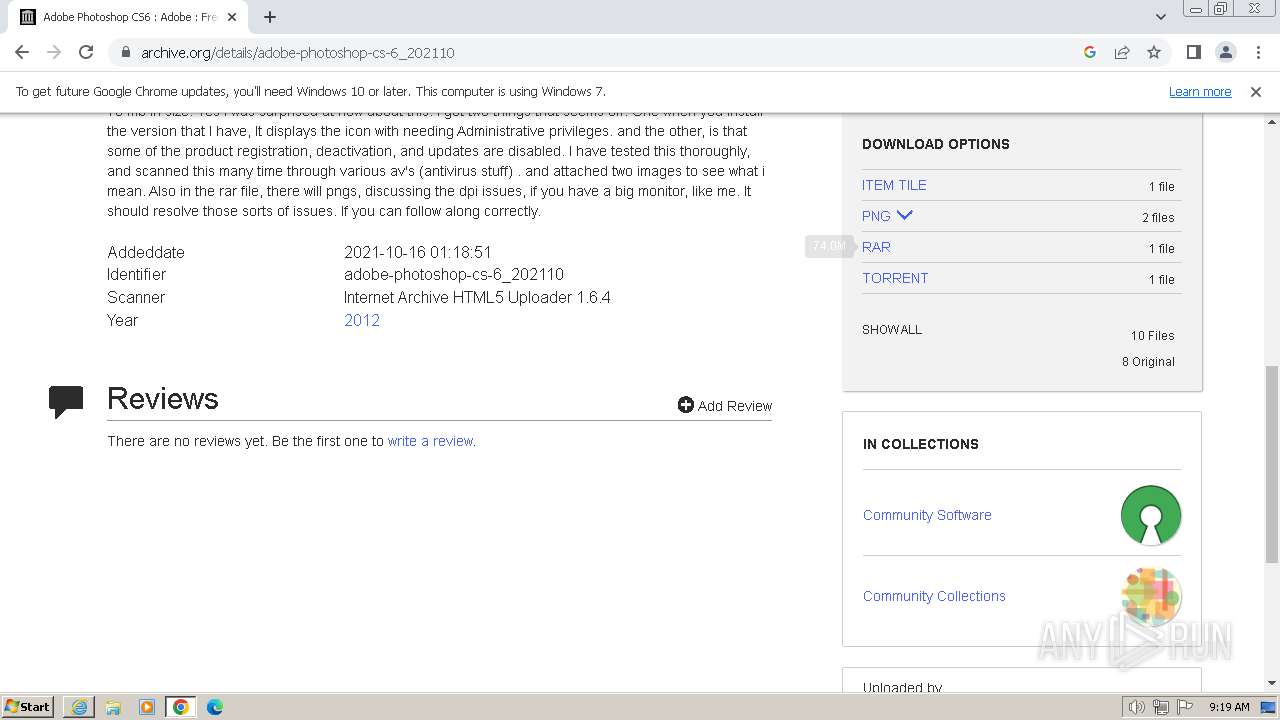Open the Windows Start menu
Image resolution: width=1280 pixels, height=720 pixels.
(28, 706)
